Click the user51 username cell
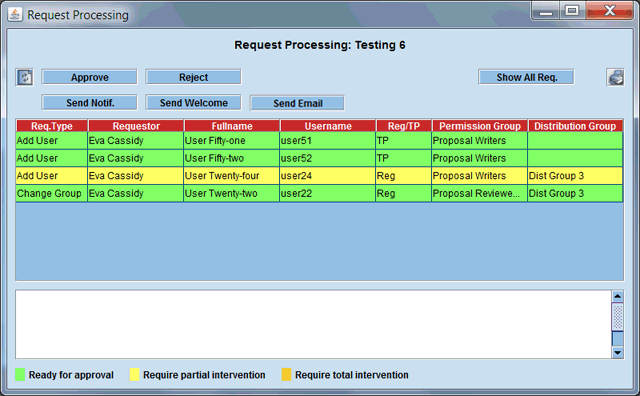This screenshot has height=396, width=640. [327, 140]
